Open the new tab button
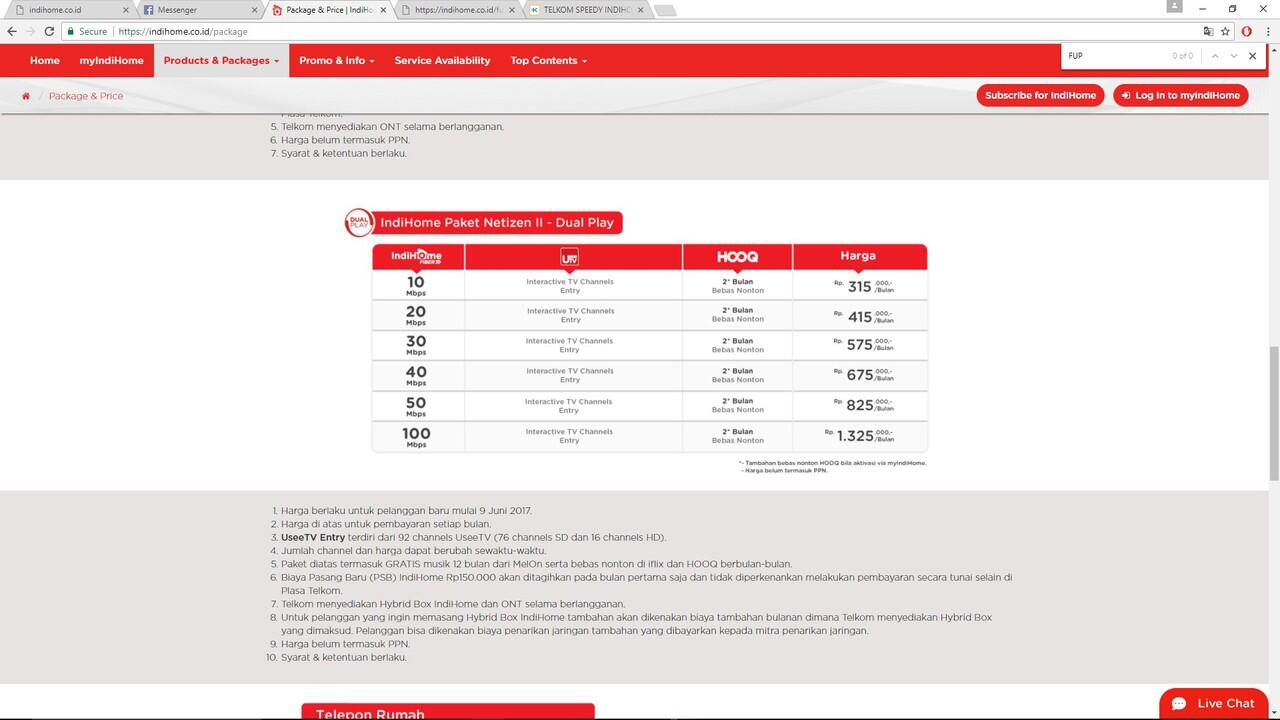1280x720 pixels. coord(664,10)
